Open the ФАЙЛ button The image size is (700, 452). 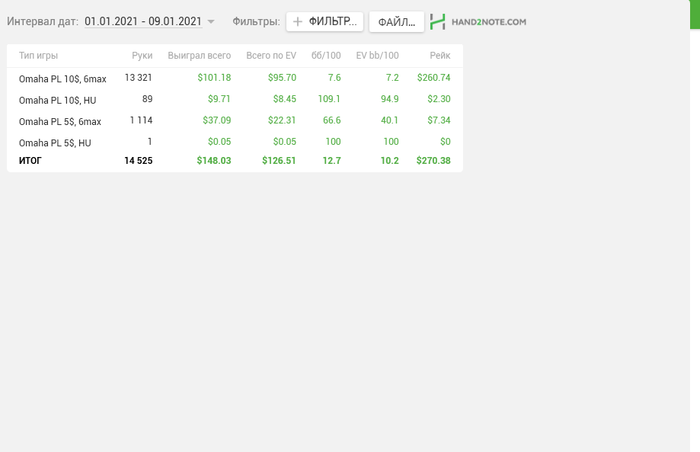[x=396, y=21]
